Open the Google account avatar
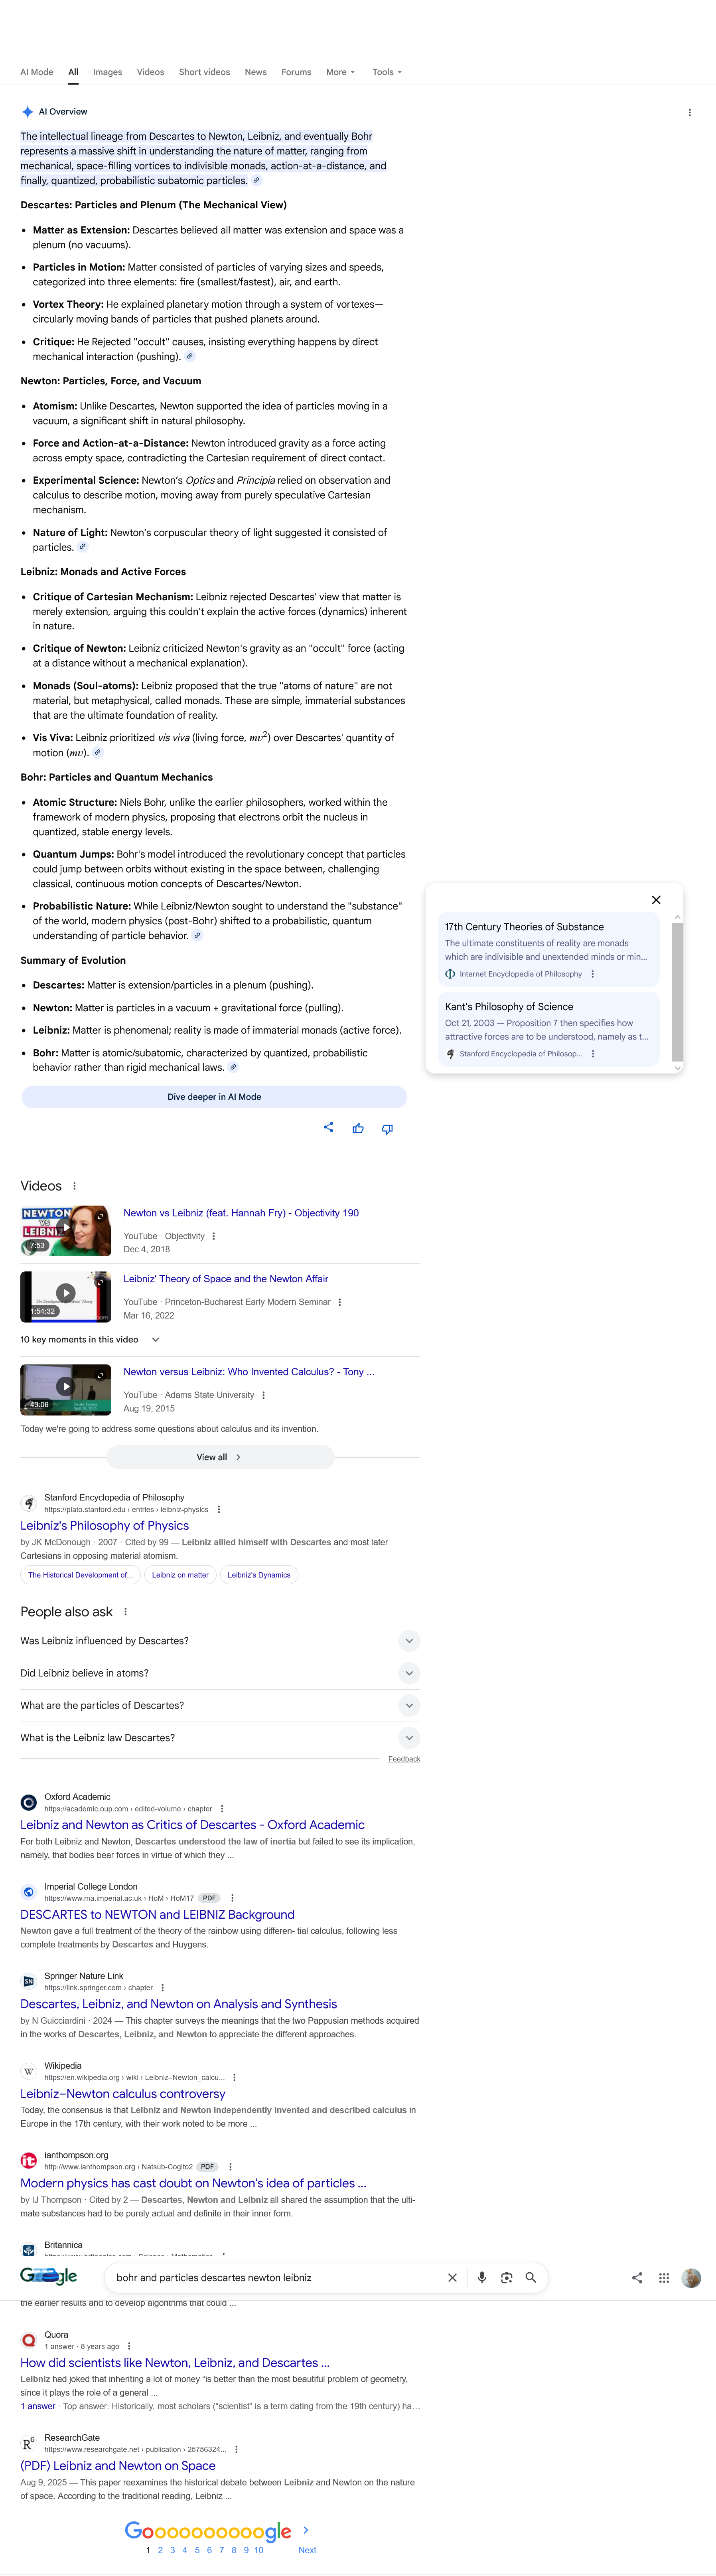Image resolution: width=716 pixels, height=2576 pixels. [691, 2278]
